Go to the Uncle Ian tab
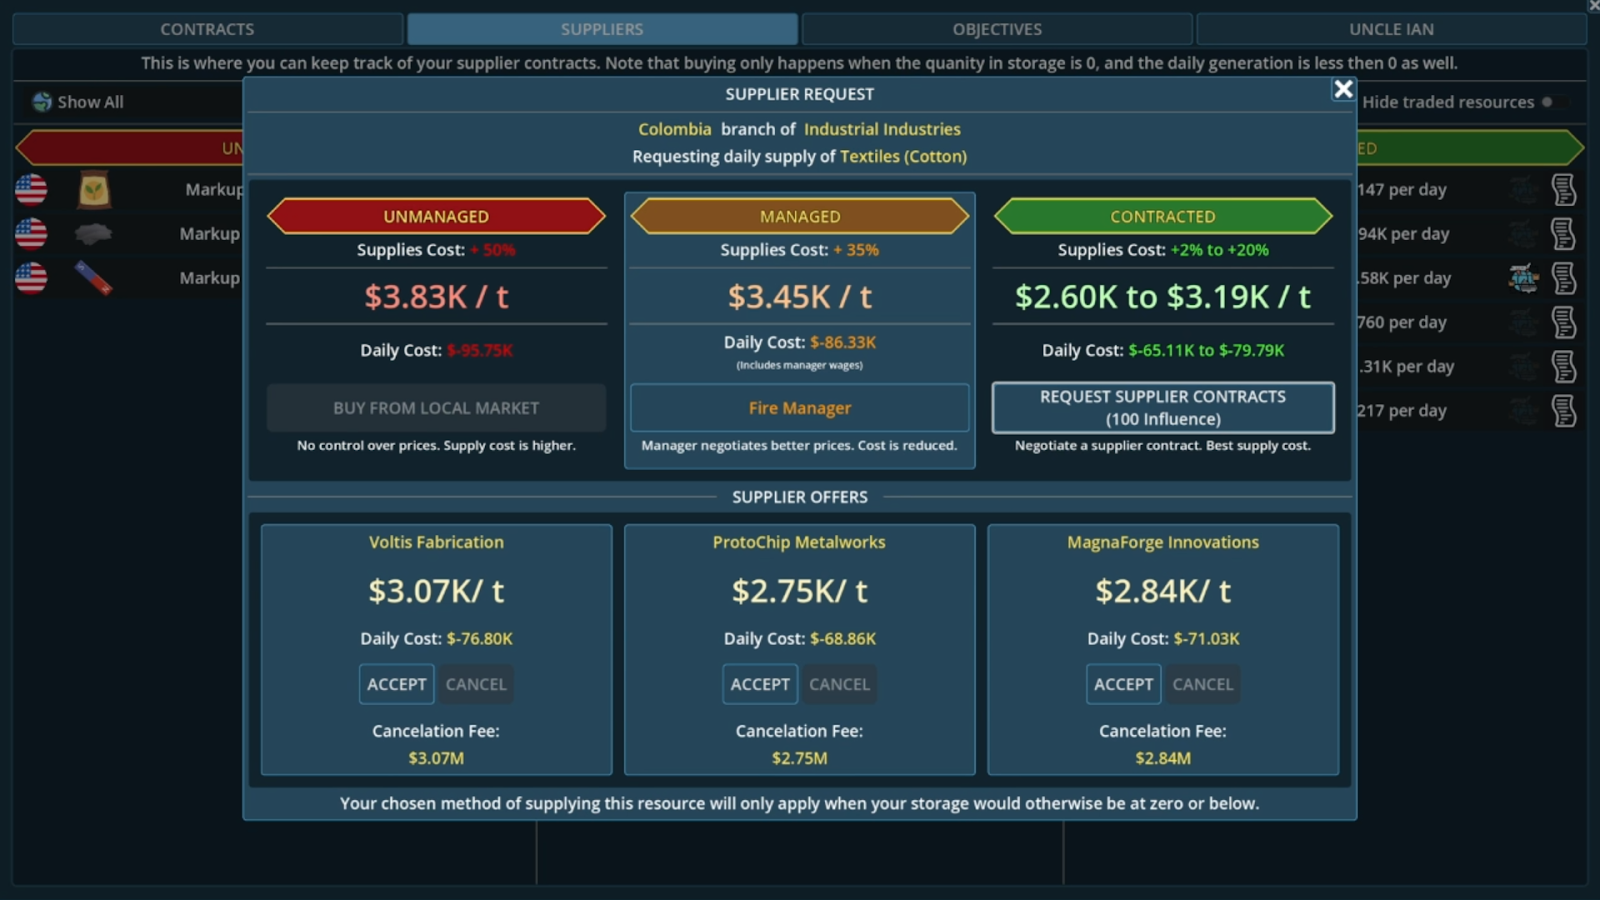This screenshot has width=1600, height=900. [1390, 29]
